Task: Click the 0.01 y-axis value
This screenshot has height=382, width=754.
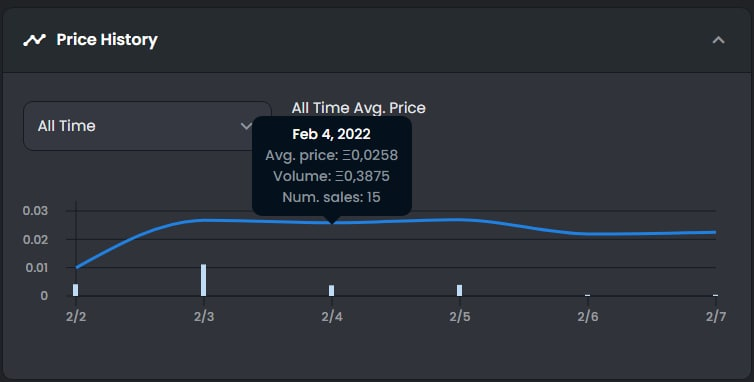Action: (x=36, y=267)
